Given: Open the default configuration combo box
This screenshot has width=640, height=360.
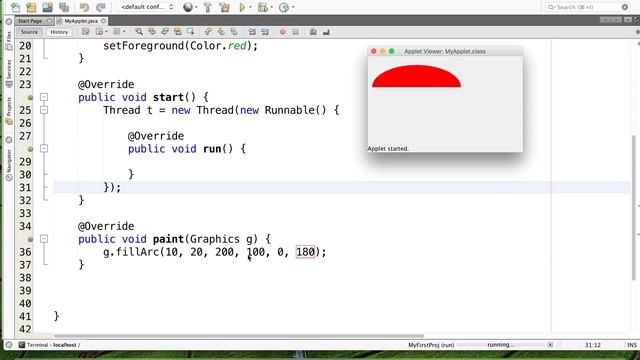Looking at the screenshot, I should click(147, 7).
